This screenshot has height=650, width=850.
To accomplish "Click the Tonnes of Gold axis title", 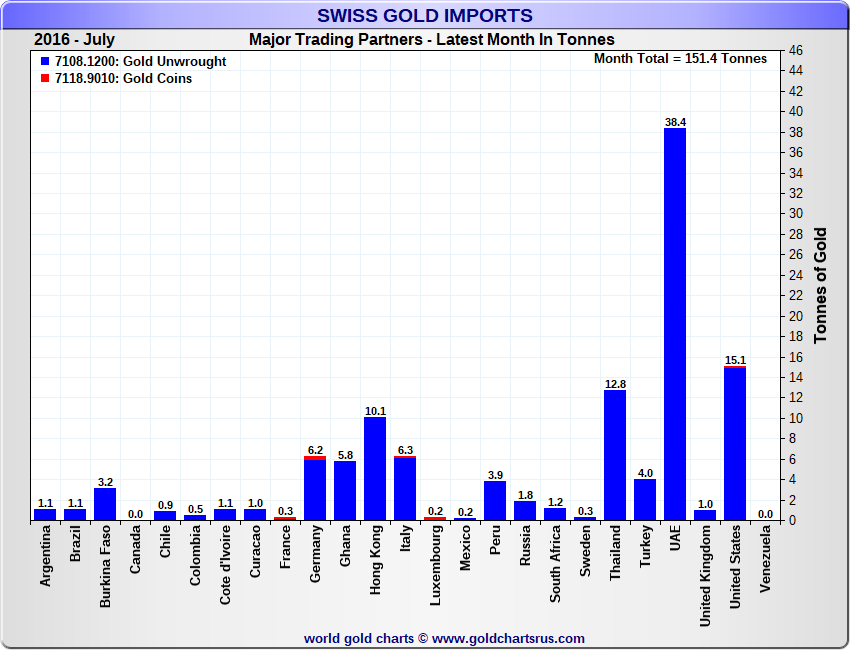I will pos(820,285).
